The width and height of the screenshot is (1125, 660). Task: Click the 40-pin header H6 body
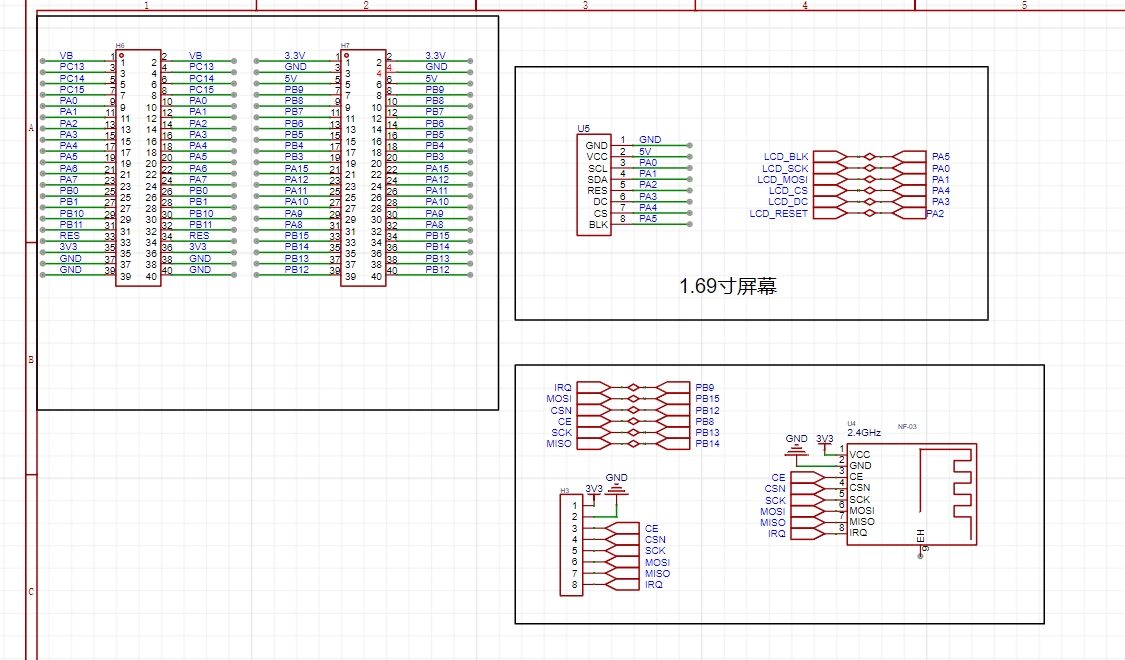pos(138,168)
